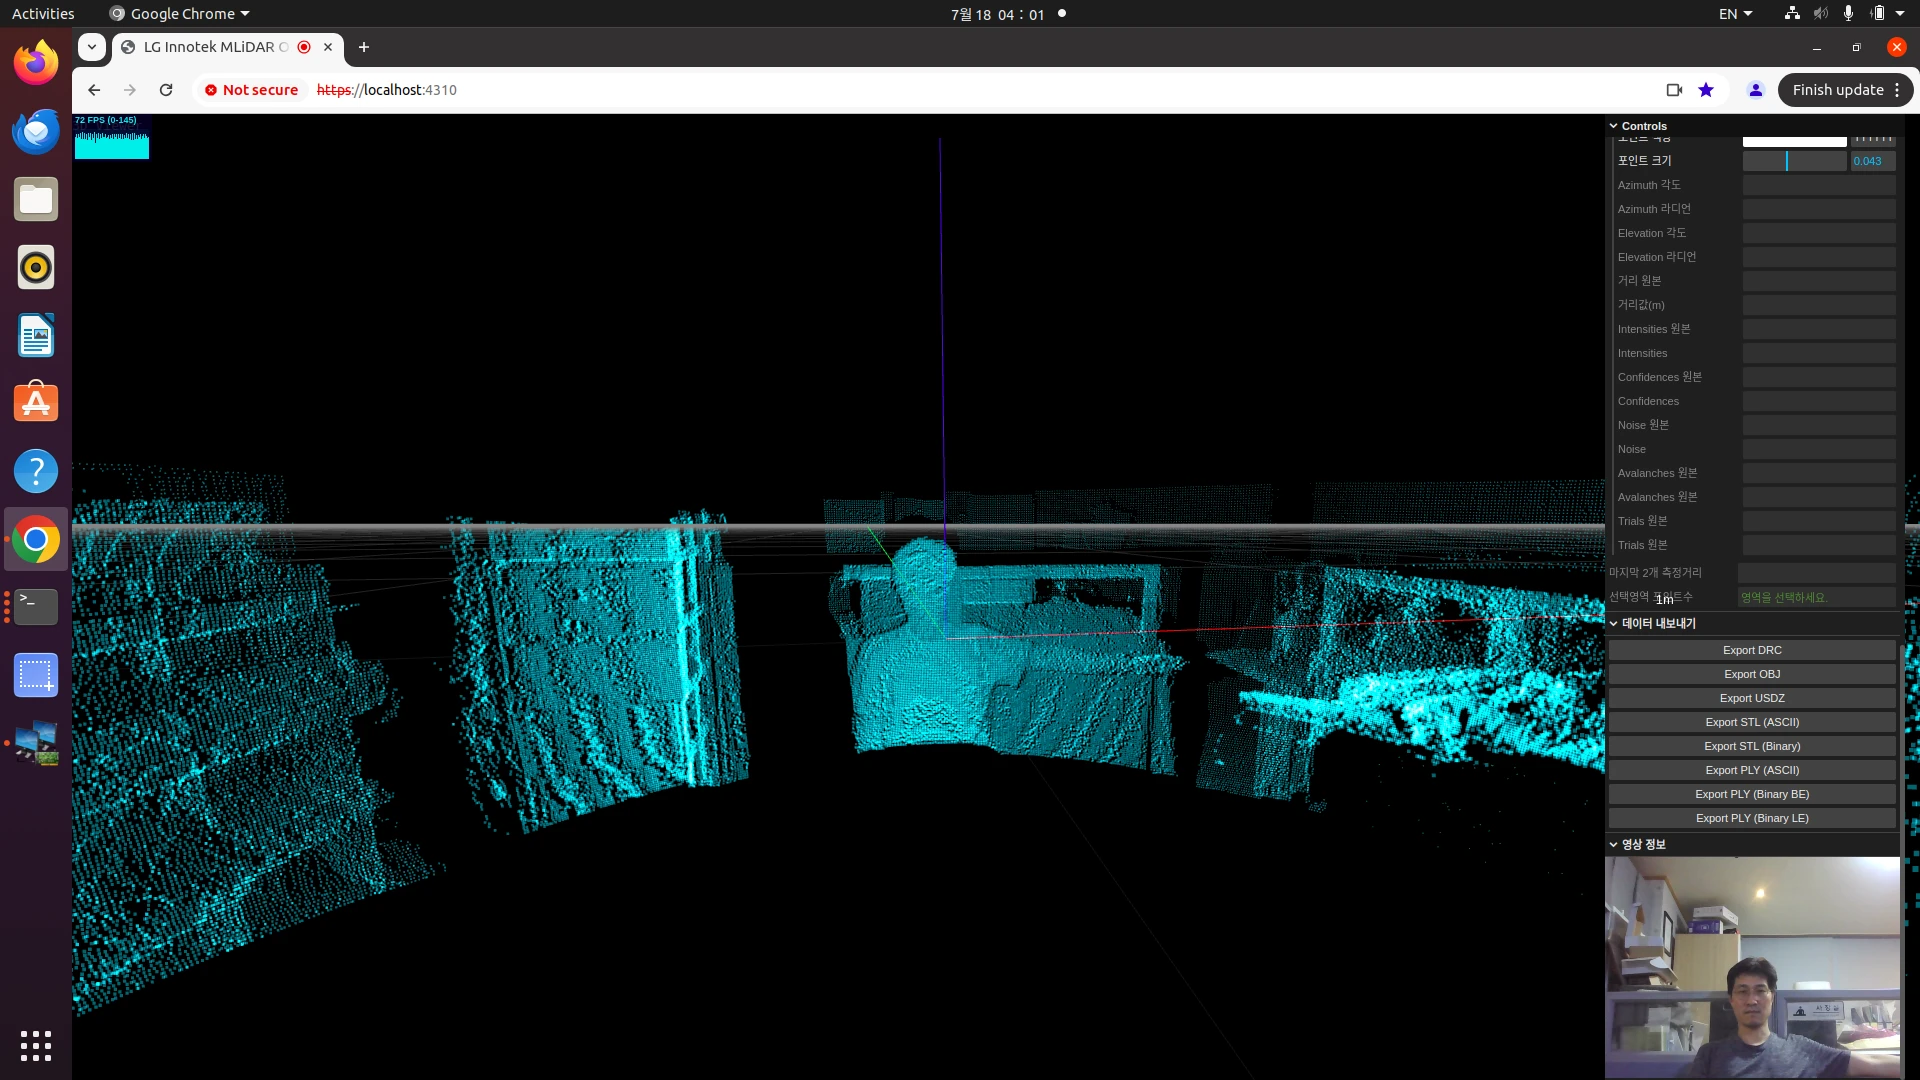
Task: Click Export PLY (ASCII)
Action: click(x=1753, y=770)
